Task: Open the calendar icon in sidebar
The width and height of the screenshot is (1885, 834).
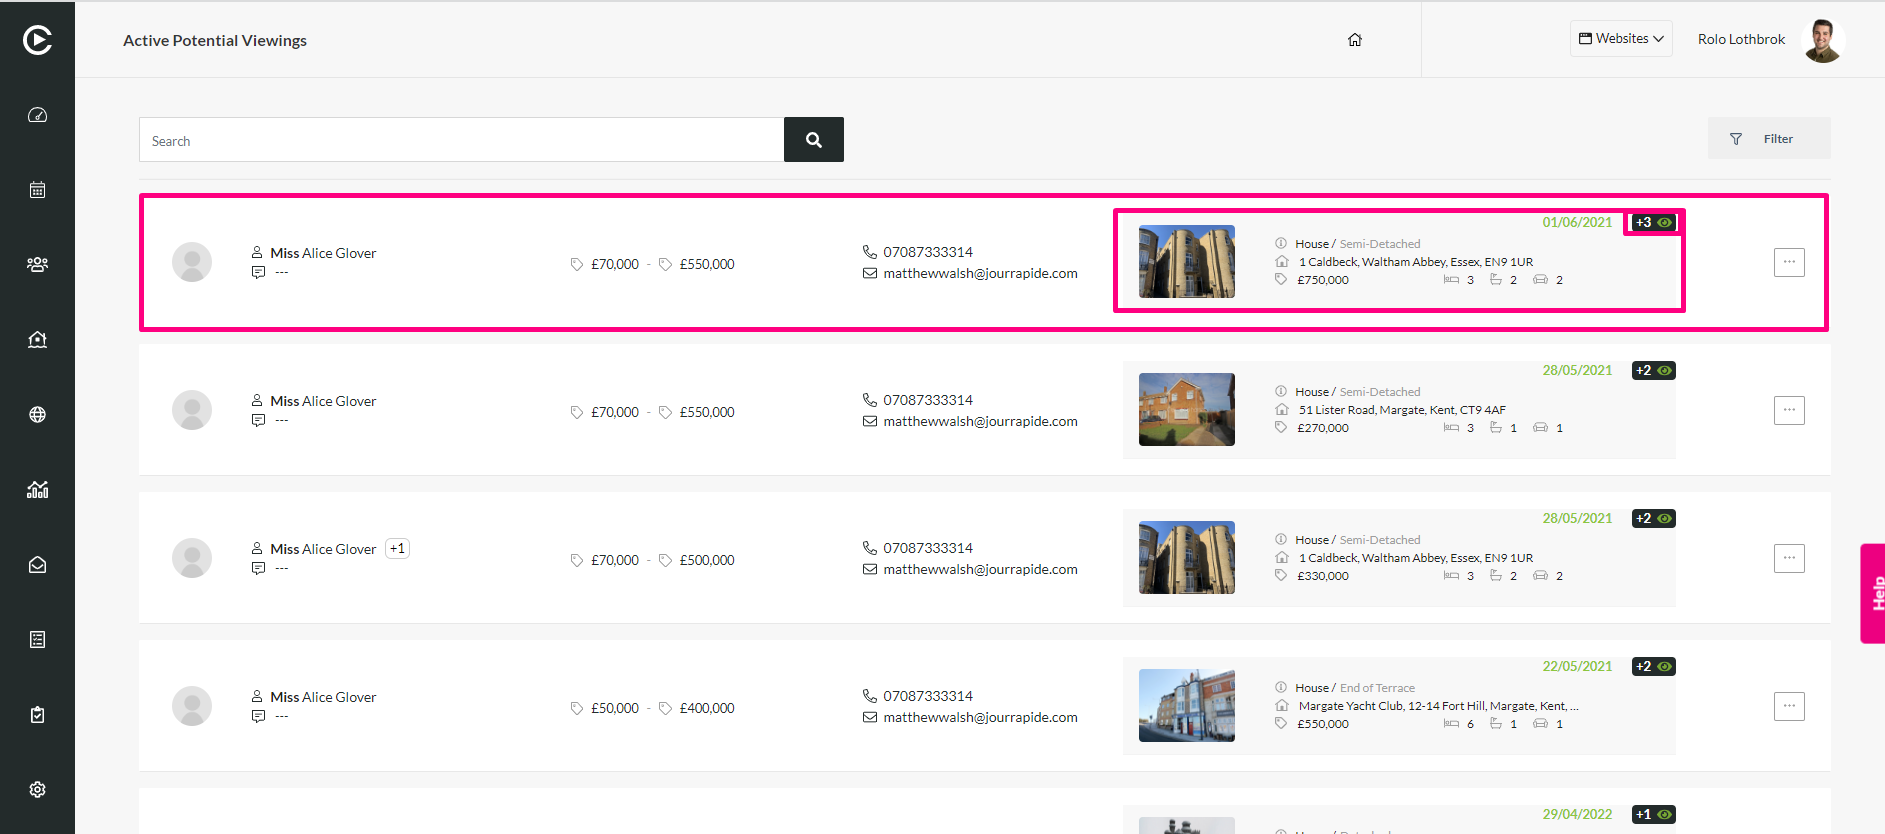Action: [37, 190]
